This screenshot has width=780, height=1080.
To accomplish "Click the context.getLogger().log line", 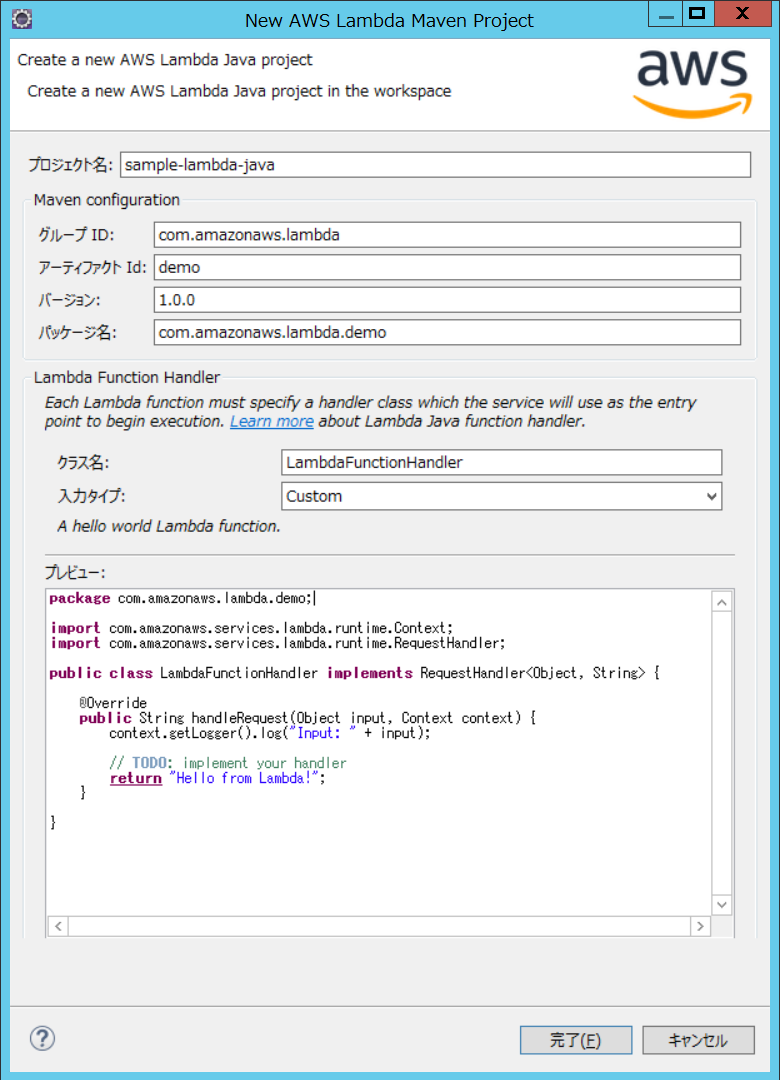I will 269,733.
